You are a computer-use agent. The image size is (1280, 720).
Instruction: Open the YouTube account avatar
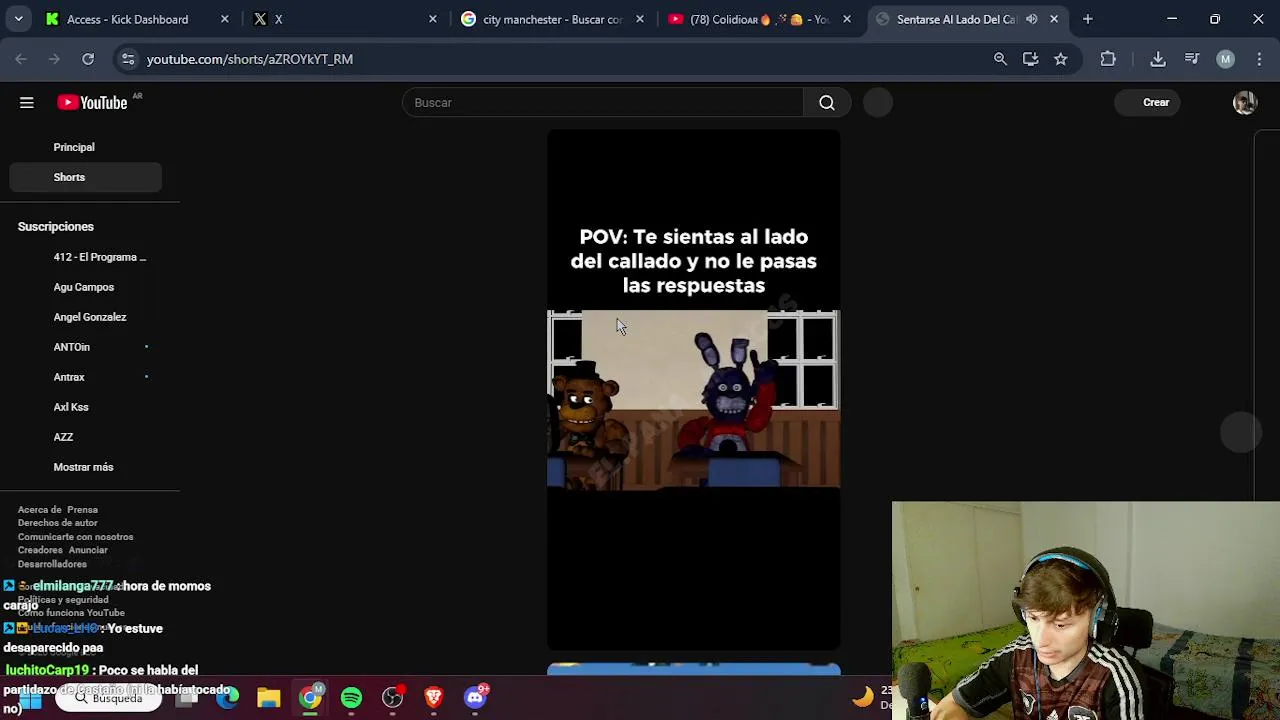tap(1245, 102)
